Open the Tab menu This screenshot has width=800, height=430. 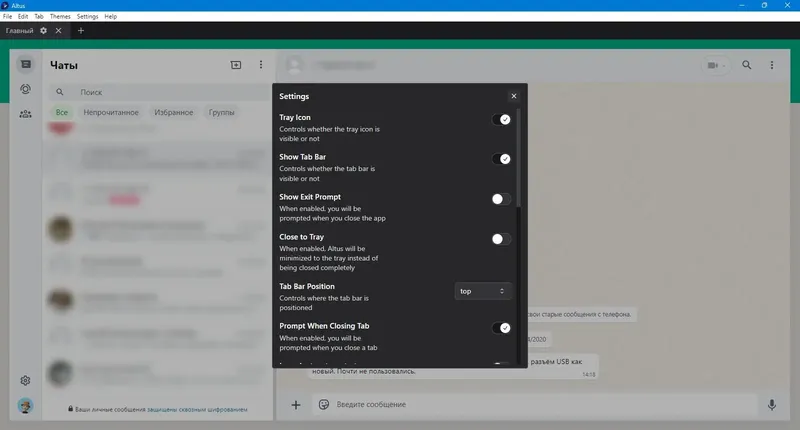pos(39,16)
